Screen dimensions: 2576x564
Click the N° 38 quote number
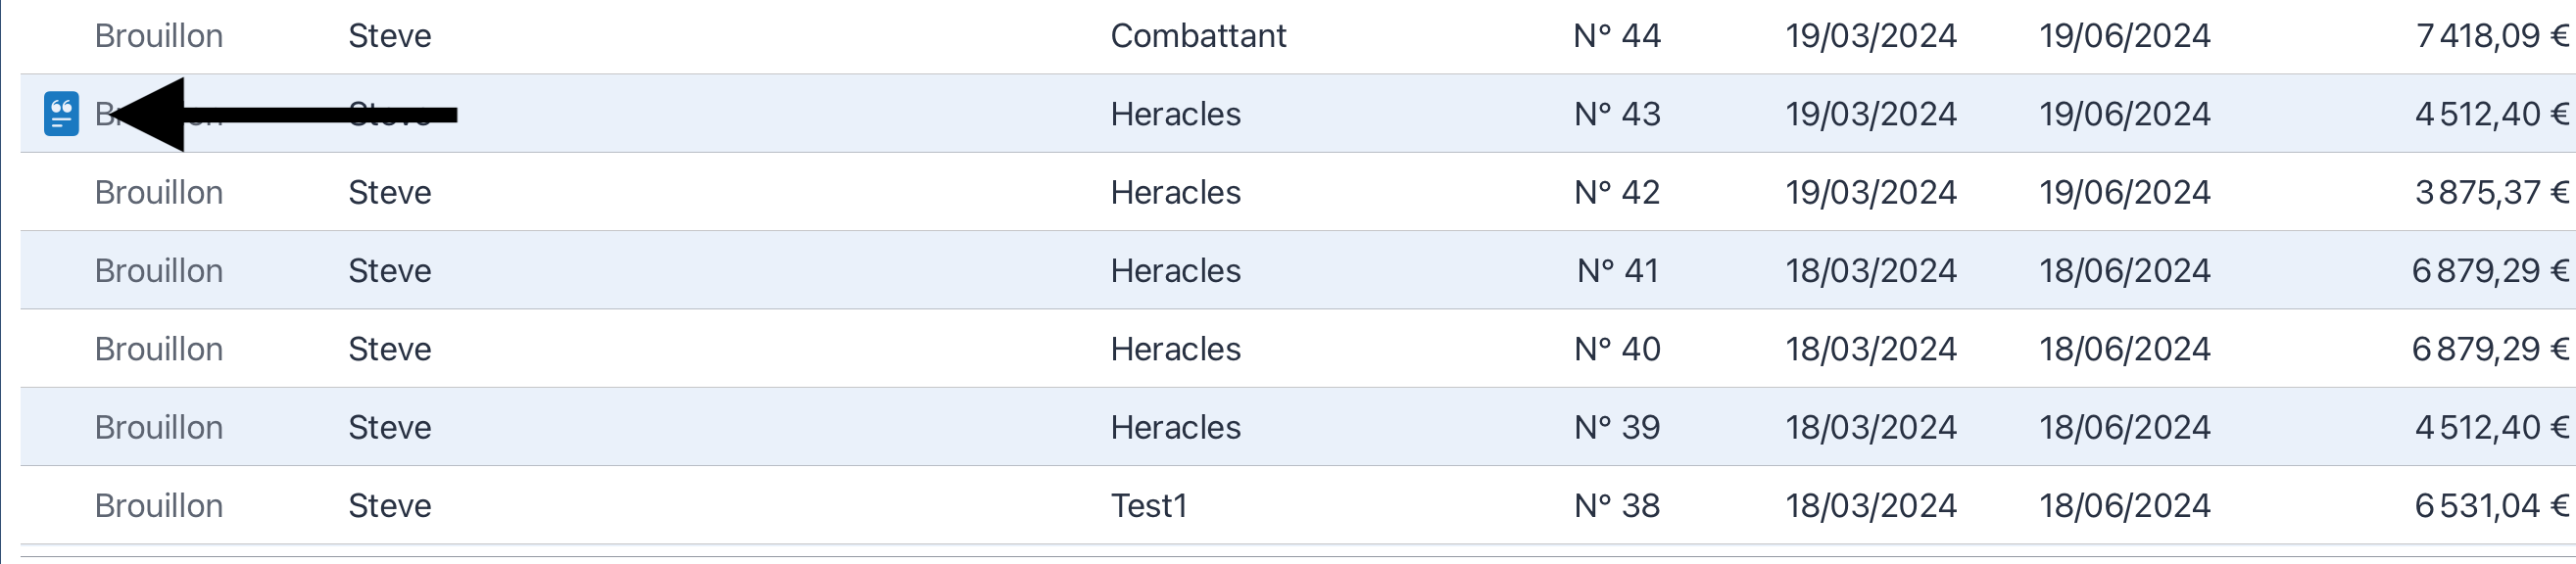coord(1617,506)
